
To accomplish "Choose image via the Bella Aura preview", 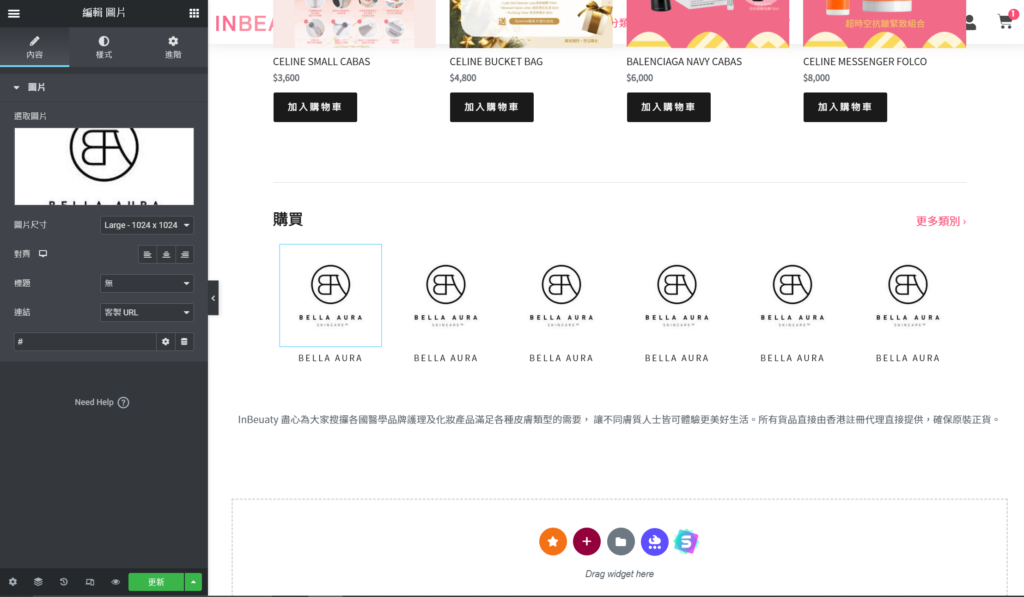I will click(x=104, y=167).
